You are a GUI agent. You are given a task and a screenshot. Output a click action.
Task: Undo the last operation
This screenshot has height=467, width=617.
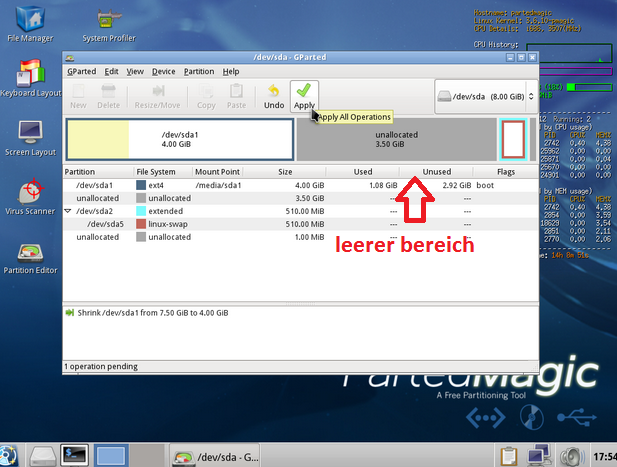pyautogui.click(x=274, y=96)
